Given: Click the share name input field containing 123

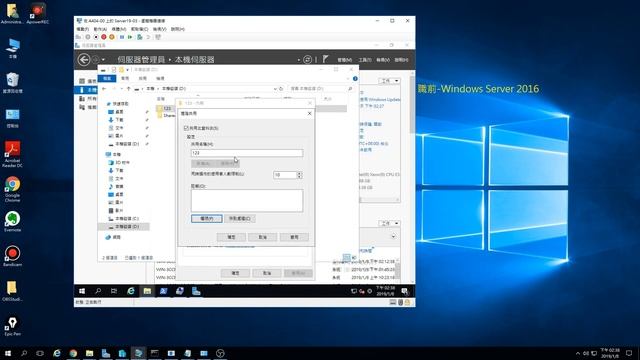Looking at the screenshot, I should [x=247, y=153].
